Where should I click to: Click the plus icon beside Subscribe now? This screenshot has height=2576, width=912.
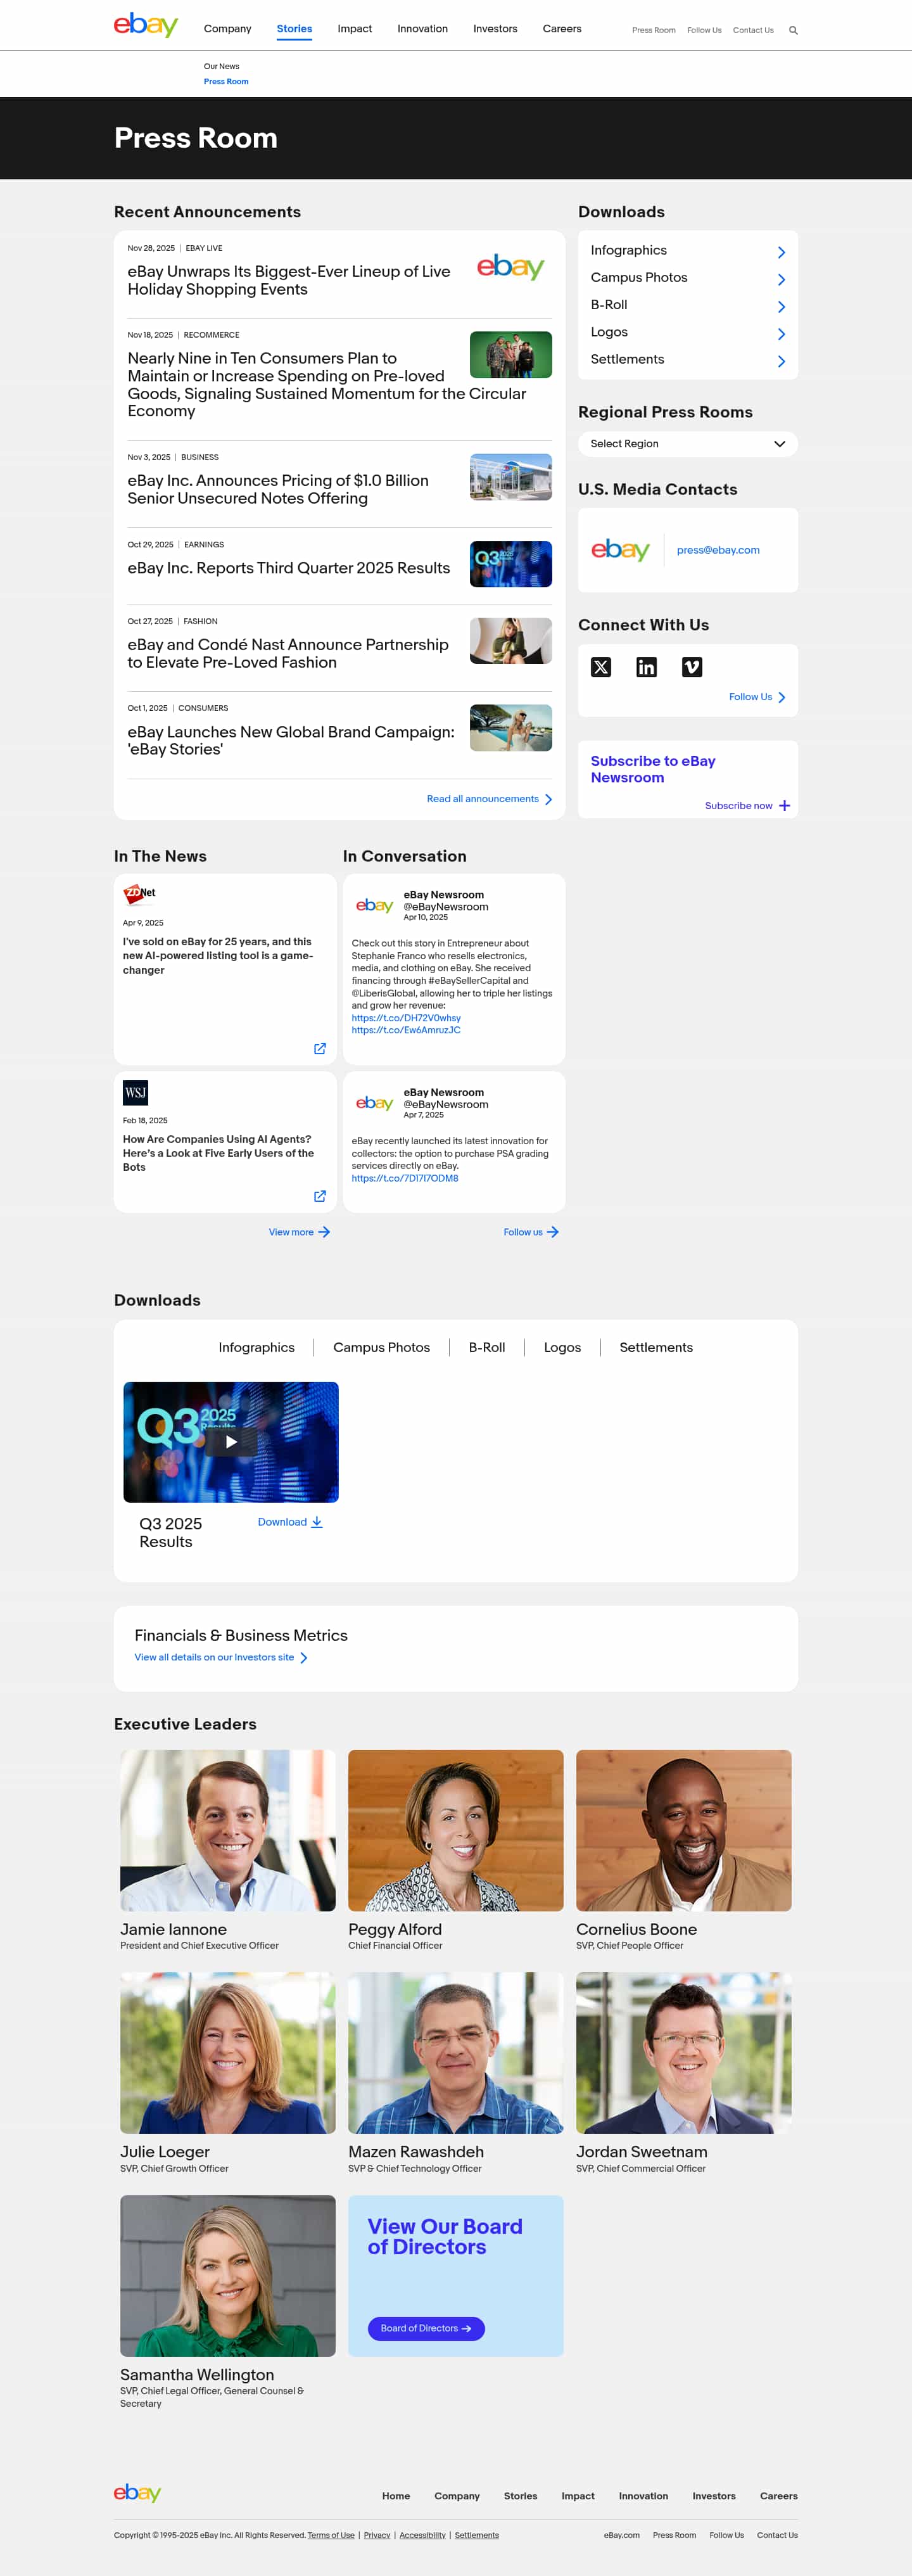784,806
